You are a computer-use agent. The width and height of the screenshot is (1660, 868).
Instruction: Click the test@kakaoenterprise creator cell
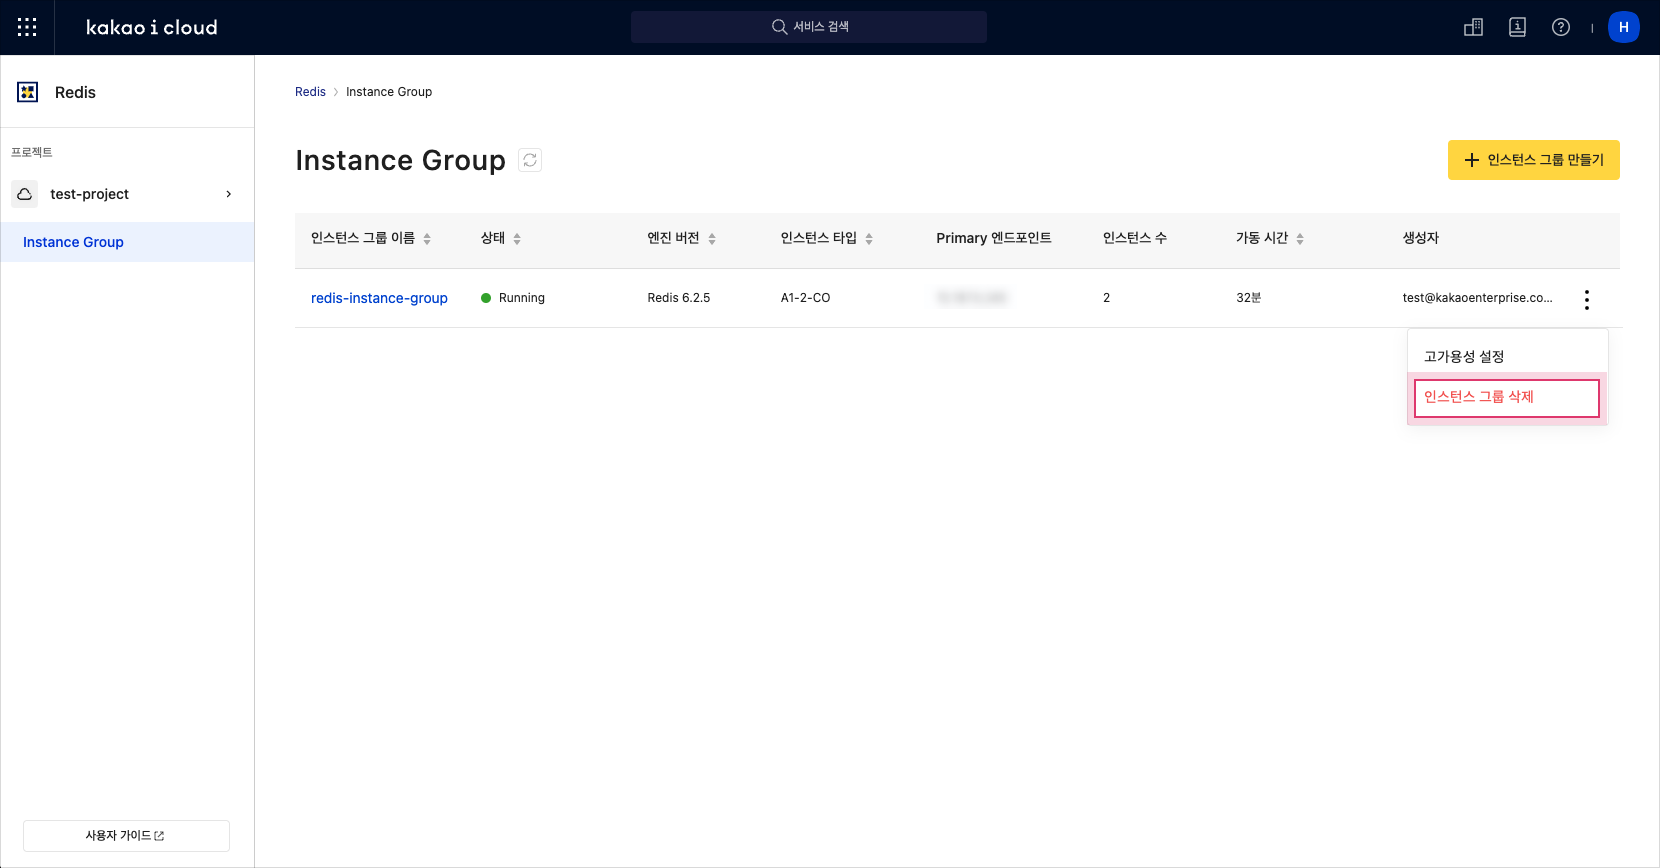[x=1478, y=298]
